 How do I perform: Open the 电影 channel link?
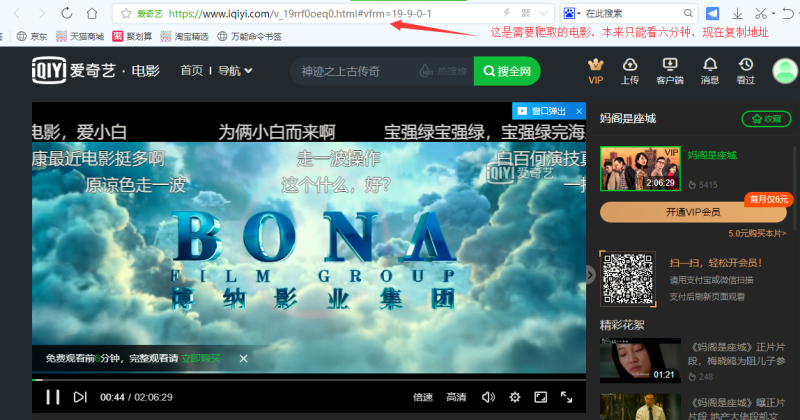(145, 70)
